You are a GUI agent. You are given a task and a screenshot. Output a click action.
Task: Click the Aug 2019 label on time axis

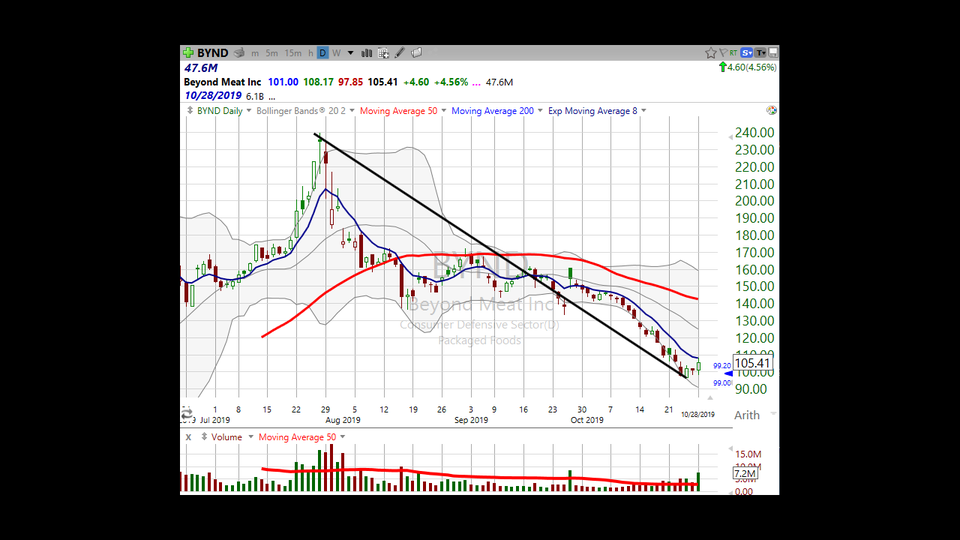(x=343, y=420)
